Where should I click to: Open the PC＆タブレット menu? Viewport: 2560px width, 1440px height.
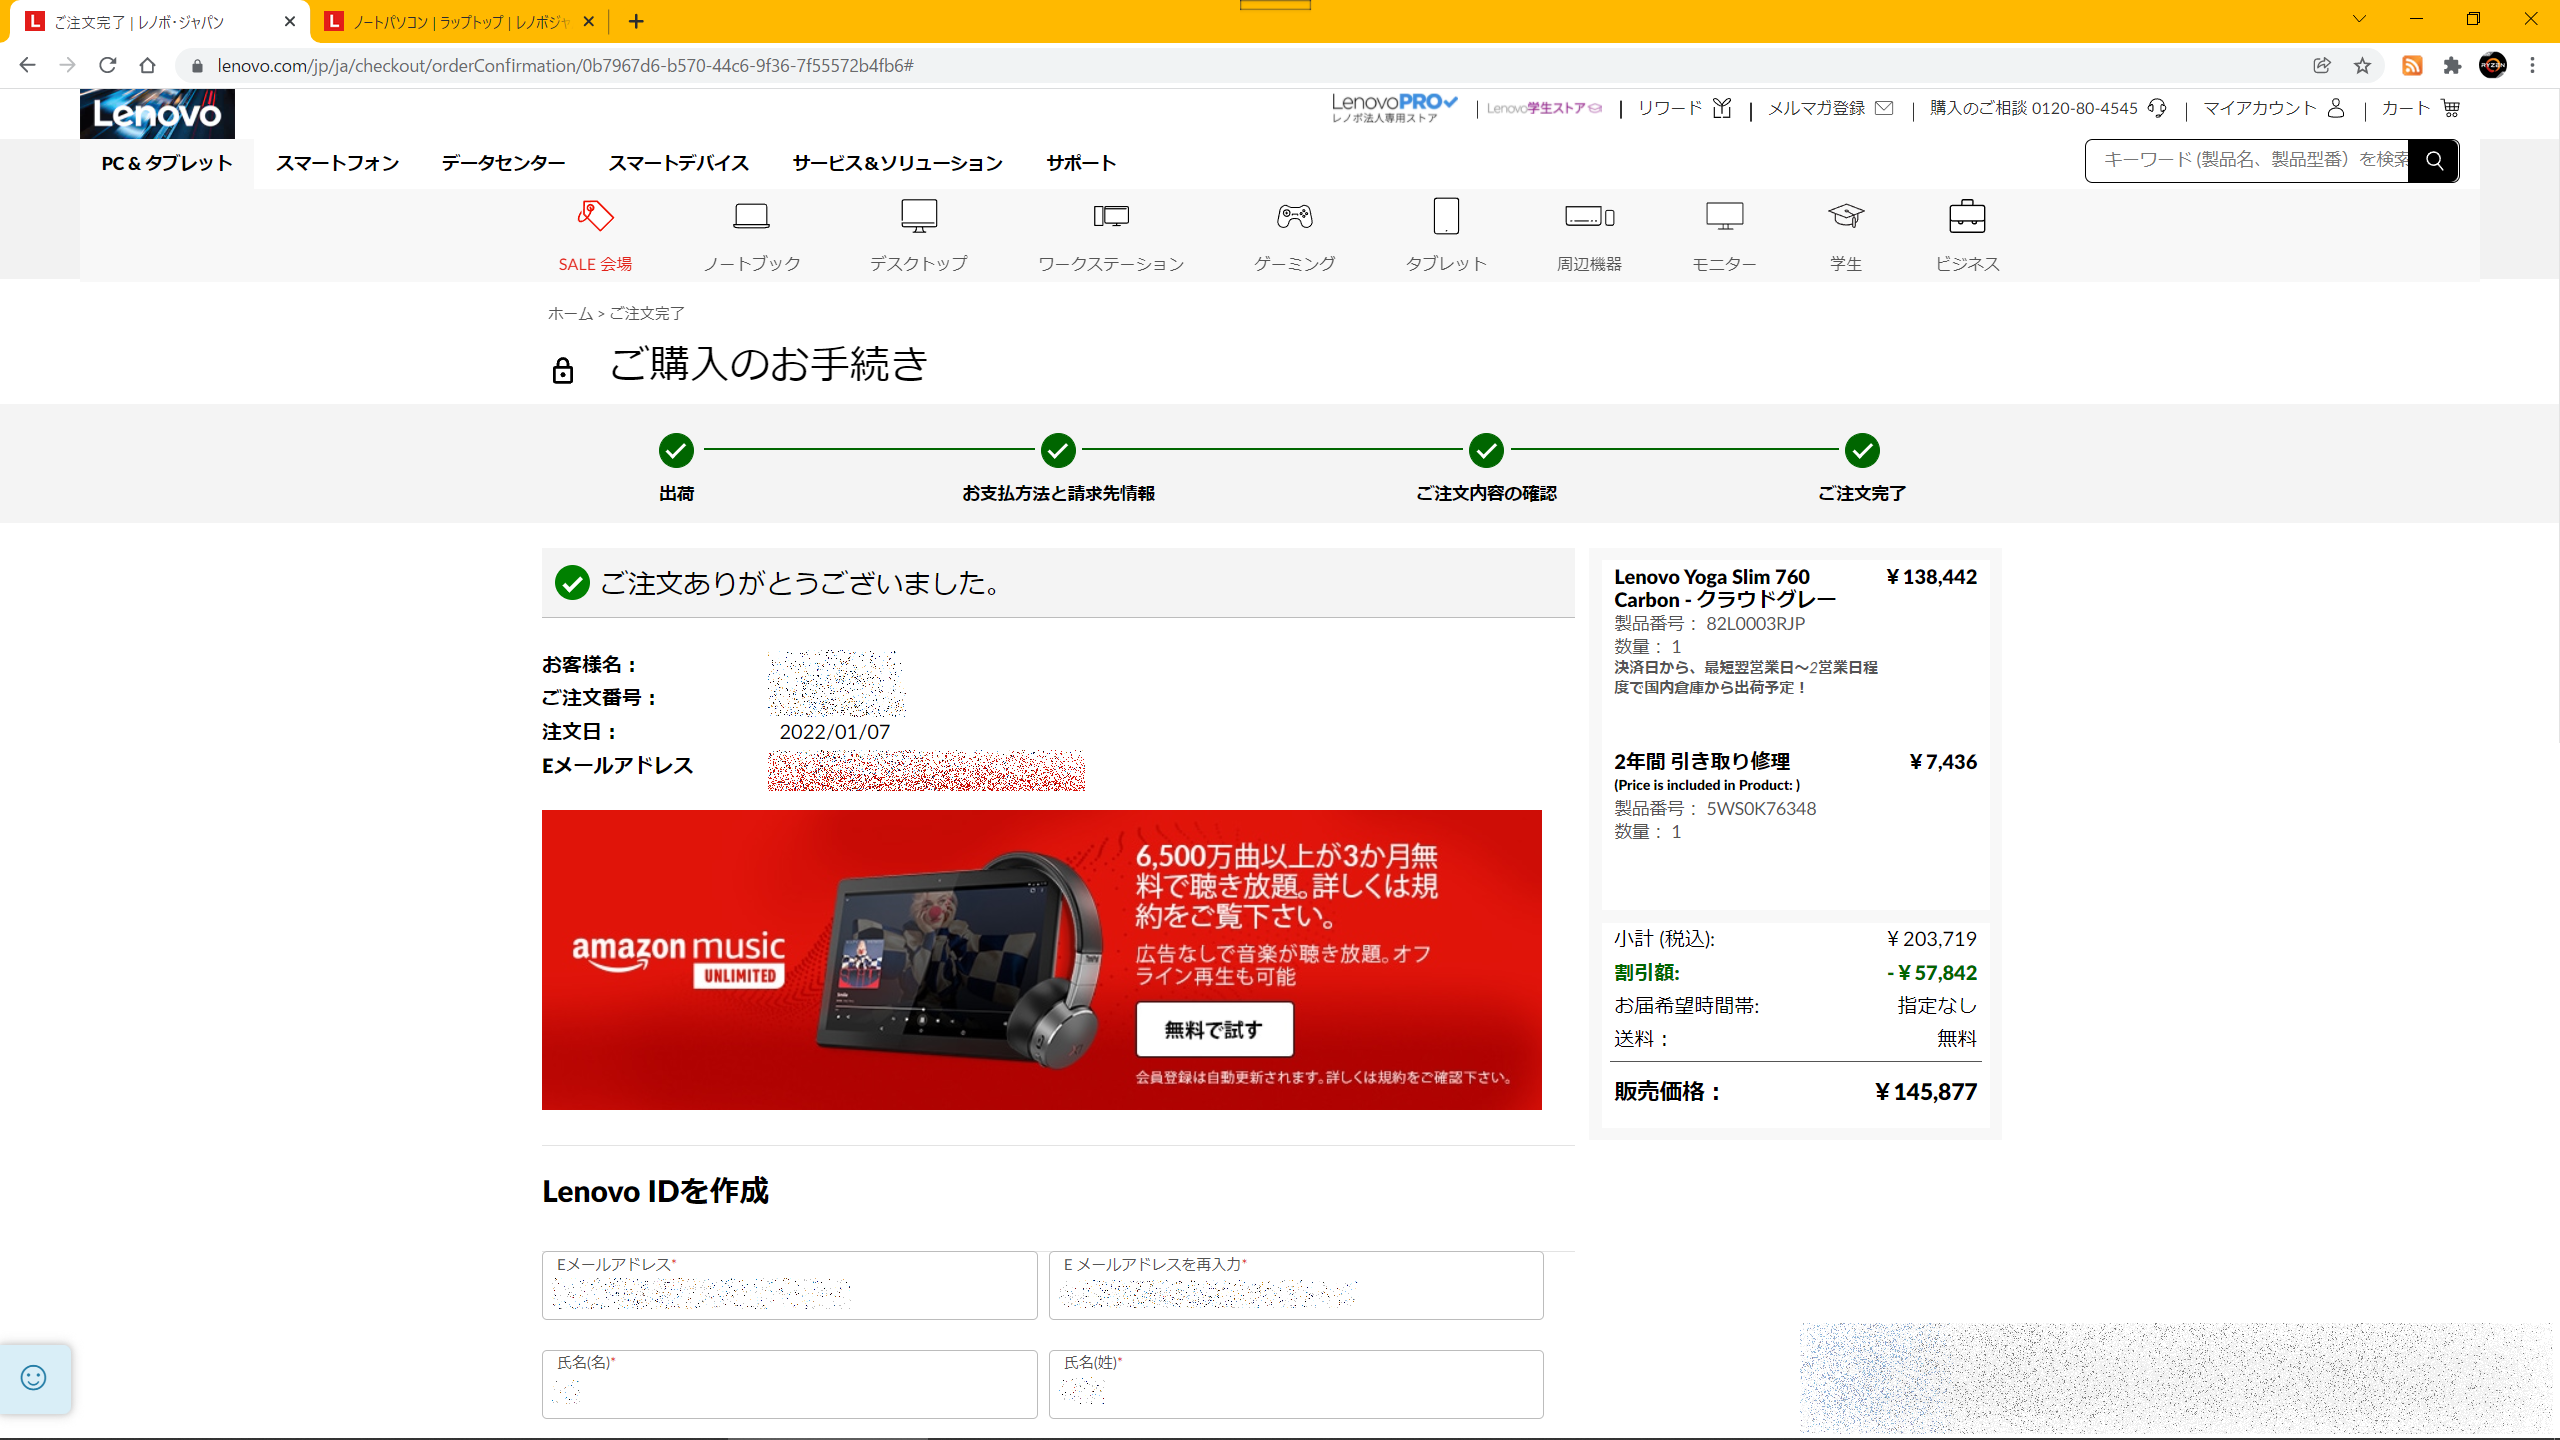tap(167, 163)
